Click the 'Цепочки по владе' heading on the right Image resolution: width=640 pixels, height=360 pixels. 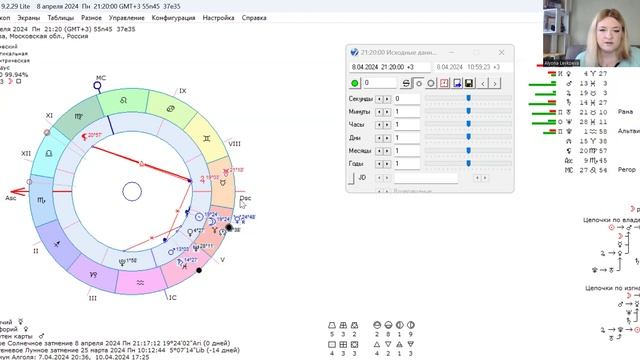[x=611, y=220]
